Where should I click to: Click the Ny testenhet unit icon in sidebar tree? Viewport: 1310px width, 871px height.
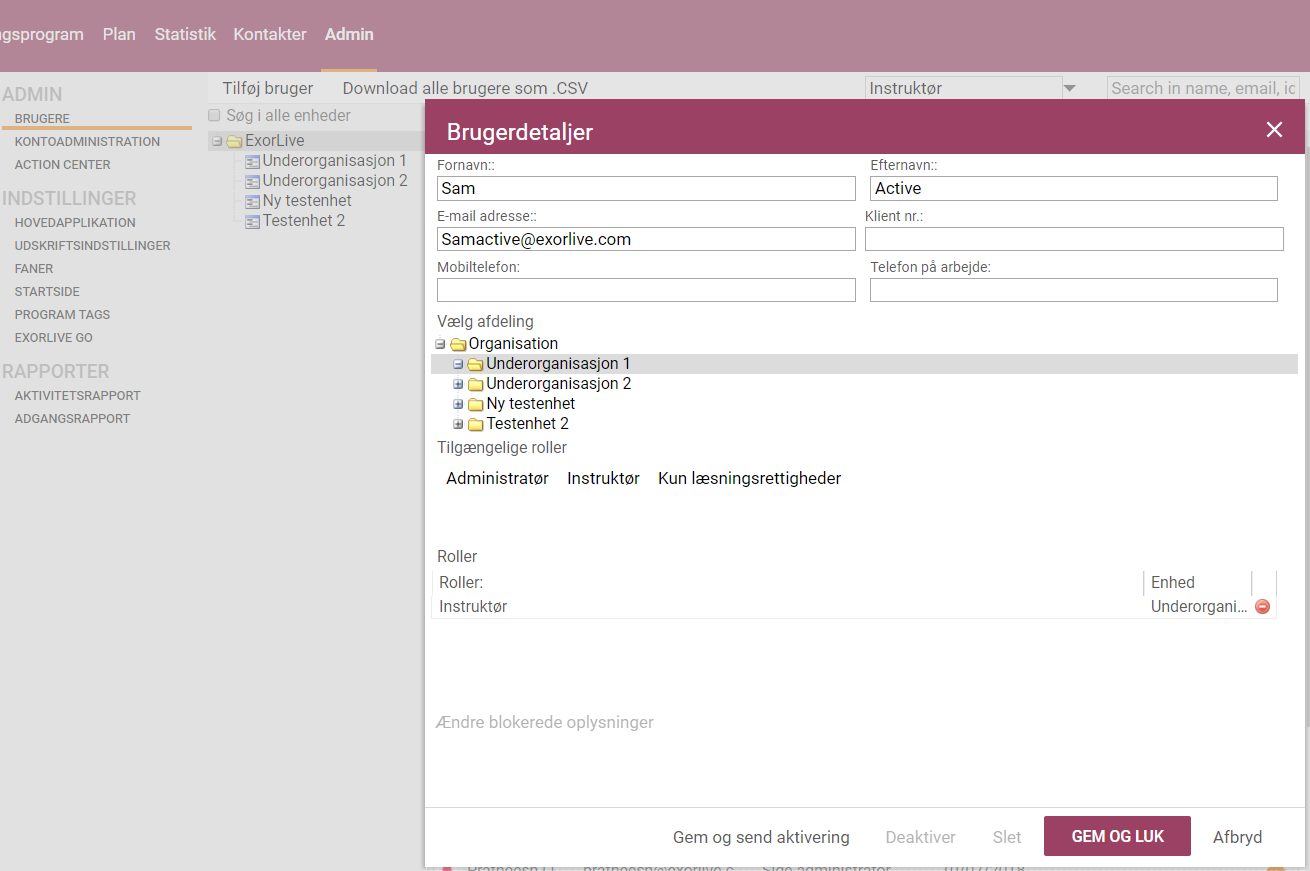coord(252,201)
